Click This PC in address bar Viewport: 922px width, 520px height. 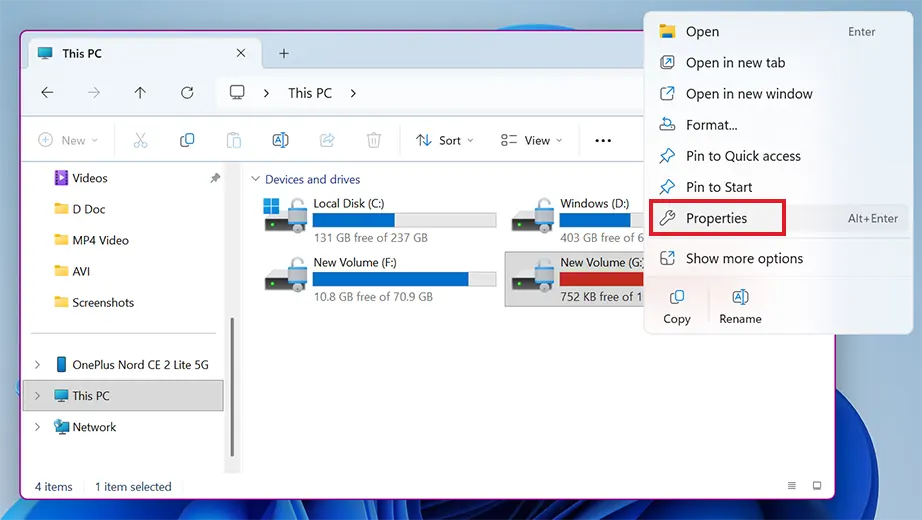pyautogui.click(x=310, y=93)
